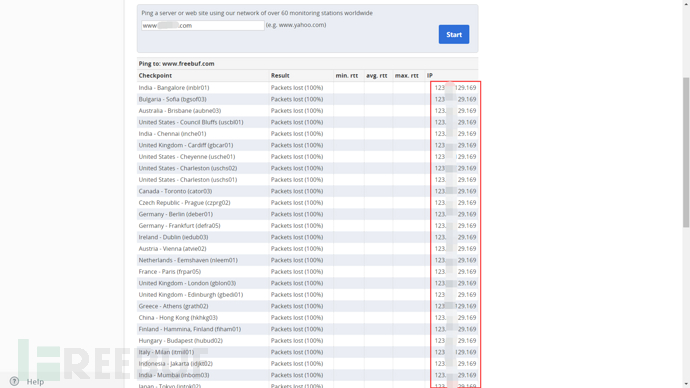The width and height of the screenshot is (690, 388).
Task: Select China - Hong Kong (hkhkg03) row
Action: [x=307, y=318]
